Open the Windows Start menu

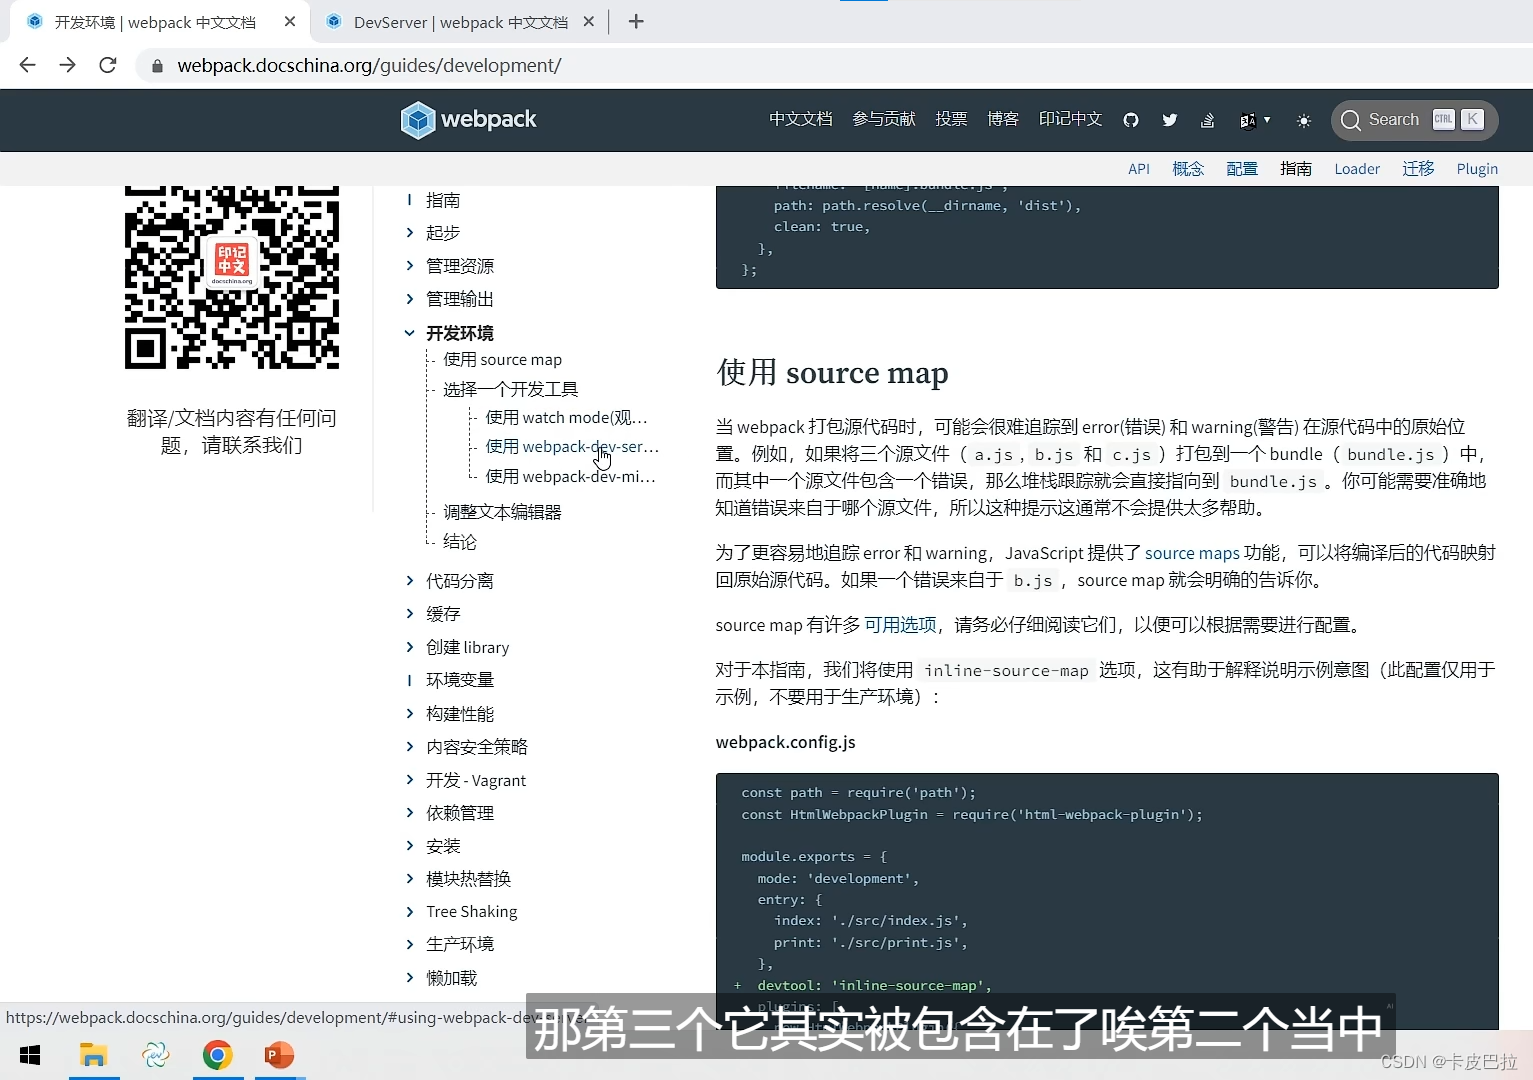pyautogui.click(x=30, y=1055)
